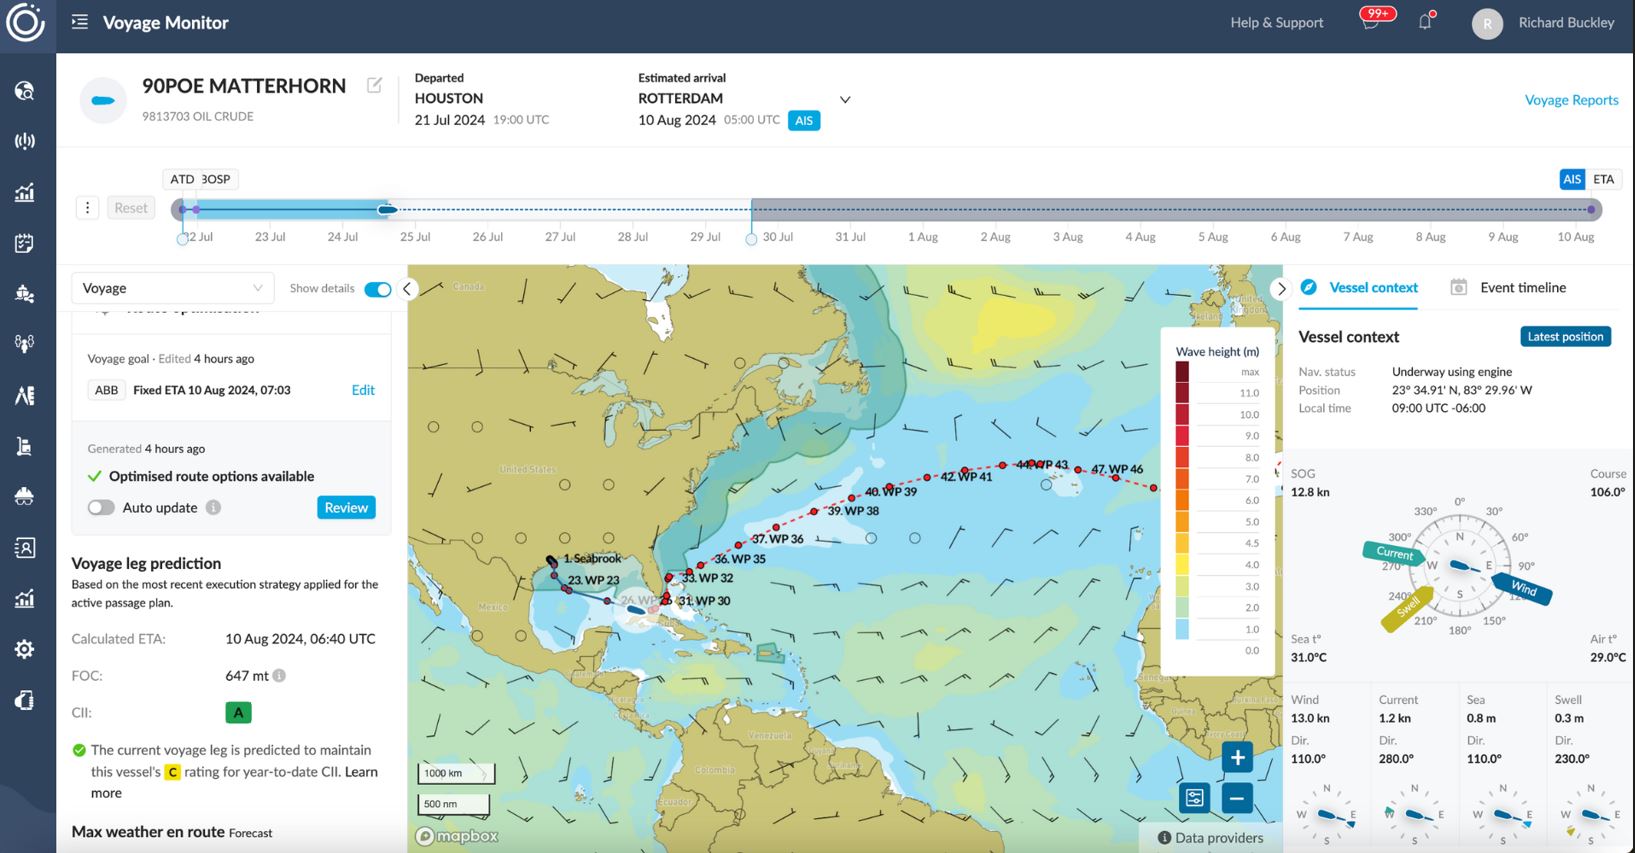Collapse the right panel with the arrow

point(1281,289)
